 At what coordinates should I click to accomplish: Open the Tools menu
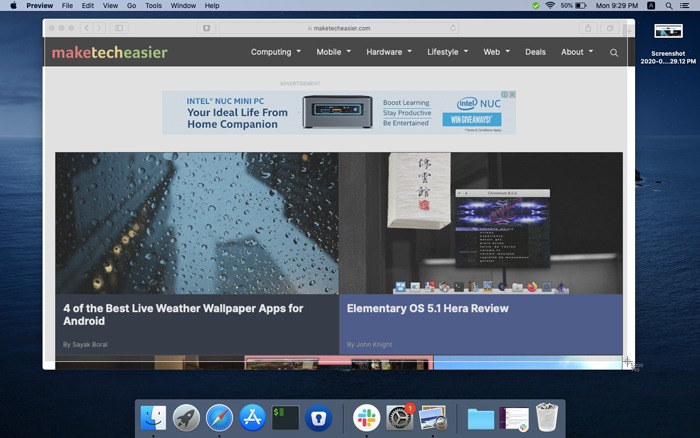click(153, 5)
